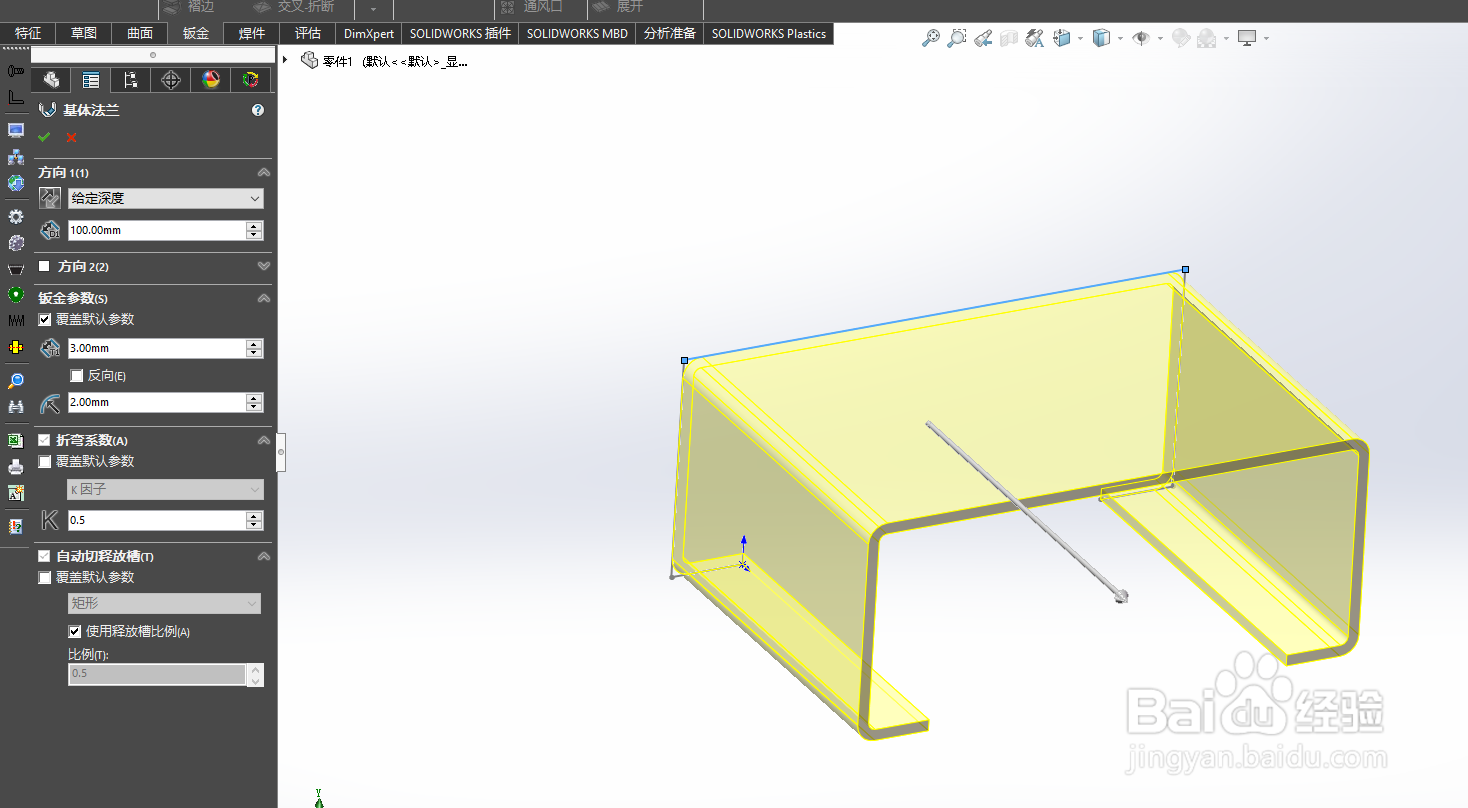Switch to the 草图 tab

point(84,33)
